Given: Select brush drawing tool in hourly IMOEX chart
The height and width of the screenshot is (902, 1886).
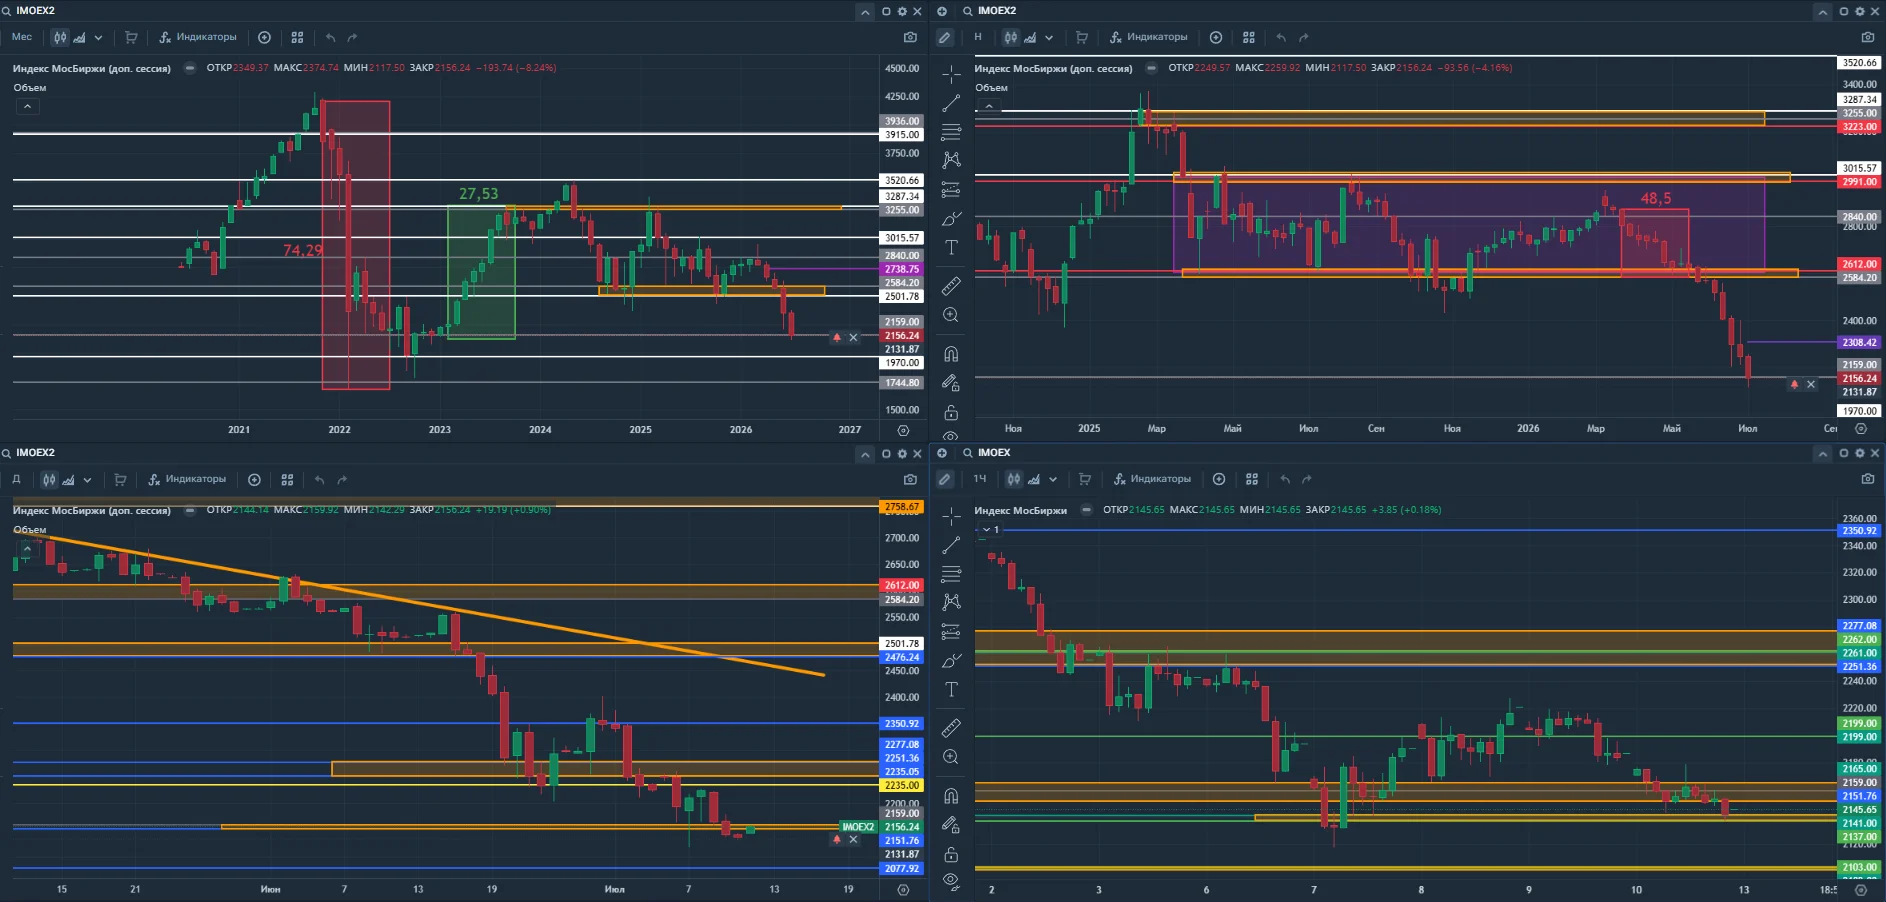Looking at the screenshot, I should coord(951,660).
